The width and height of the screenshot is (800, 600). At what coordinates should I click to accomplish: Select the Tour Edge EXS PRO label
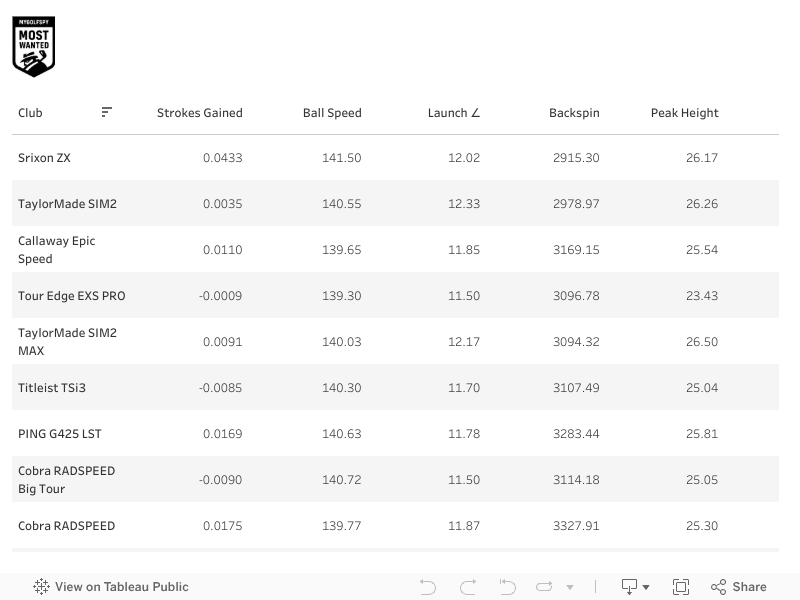(x=71, y=296)
